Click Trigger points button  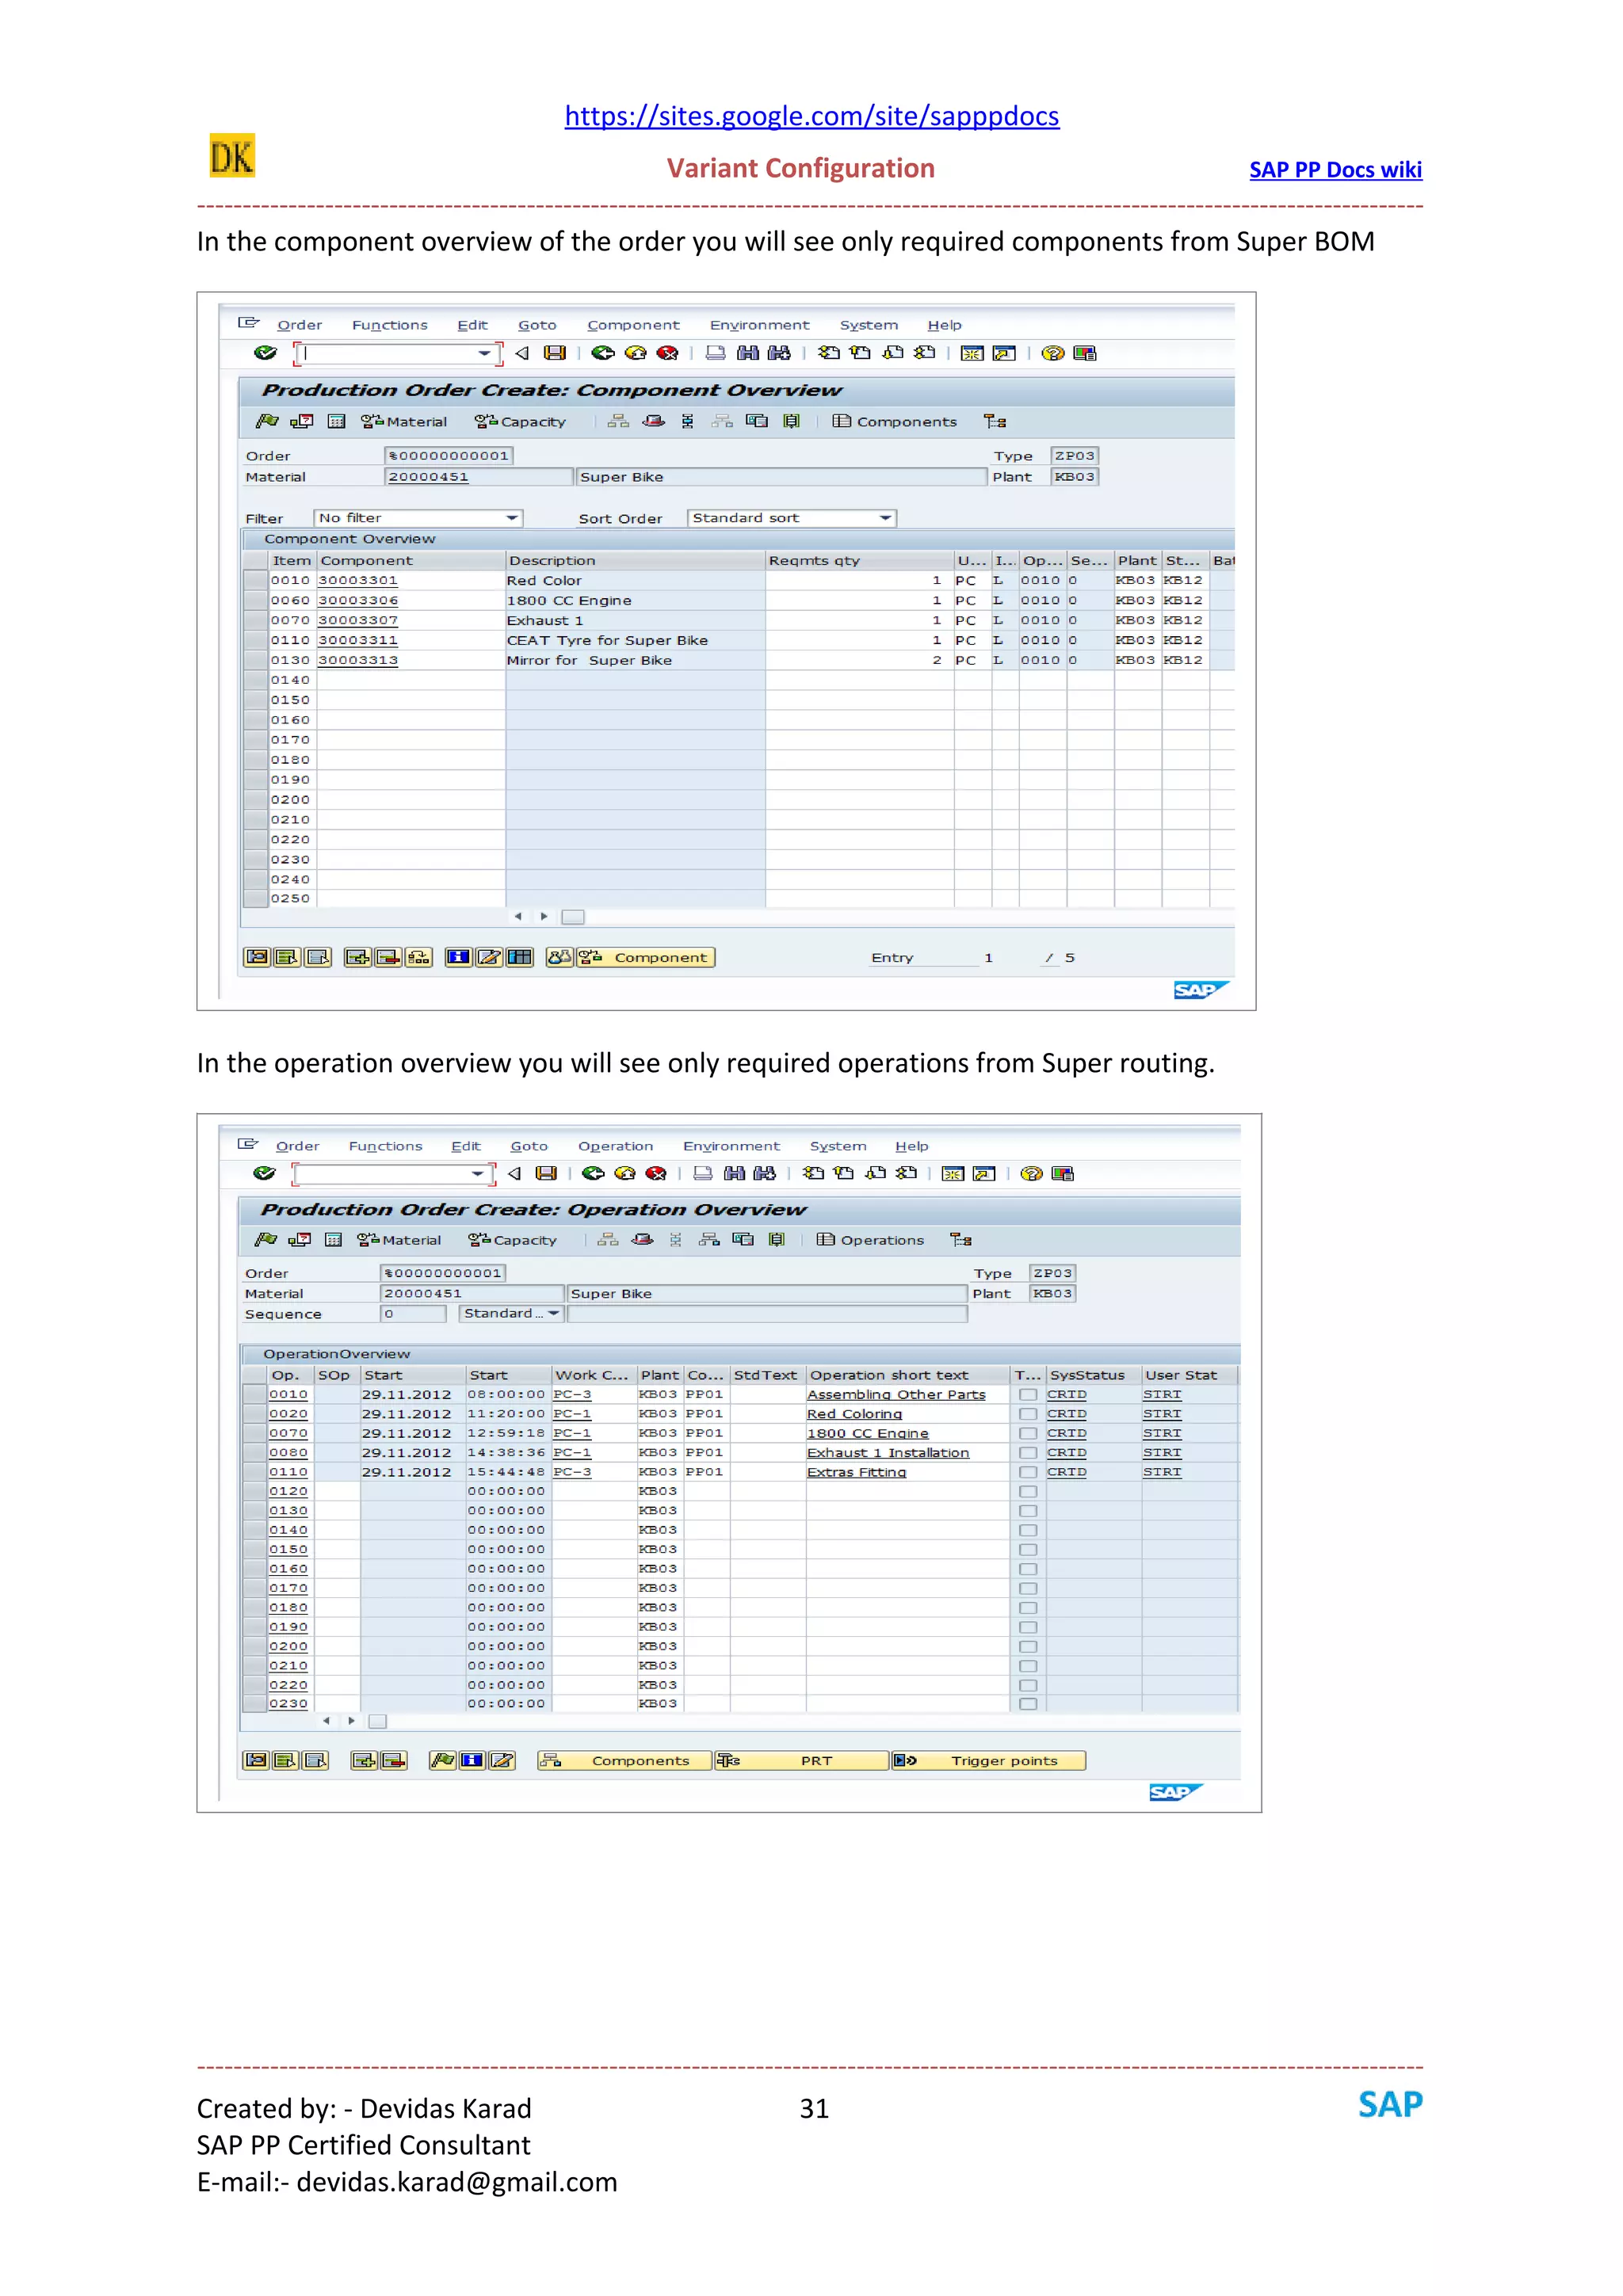click(988, 1760)
